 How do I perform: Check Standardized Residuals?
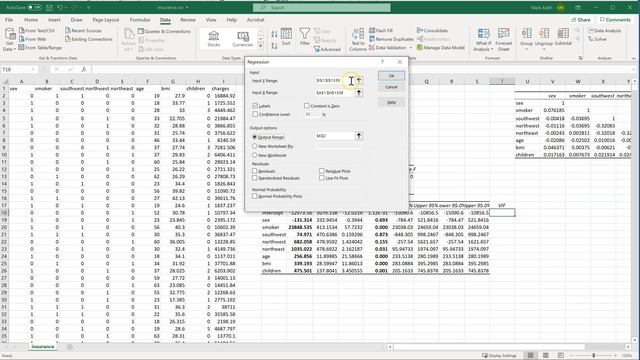(255, 178)
